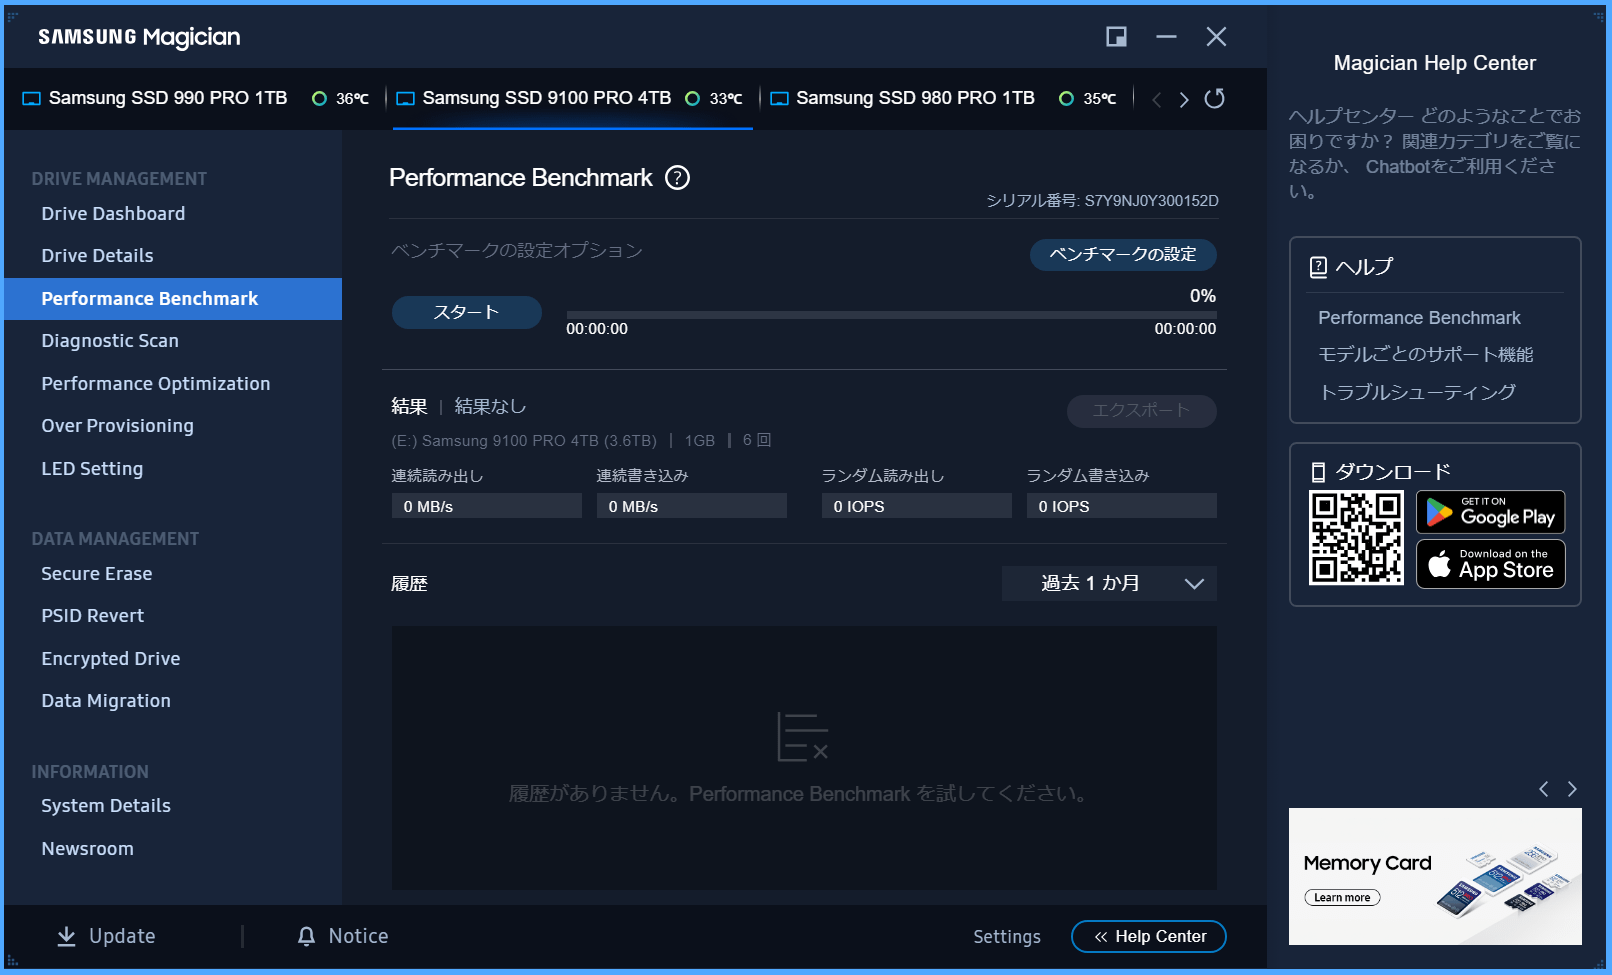Switch to Samsung SSD 990 PRO 1TB tab
Screen dimensions: 1612x975
tap(168, 98)
